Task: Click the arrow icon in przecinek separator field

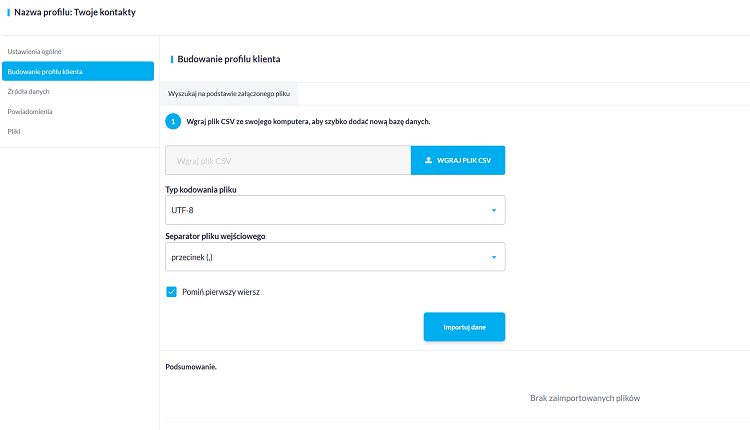Action: 494,257
